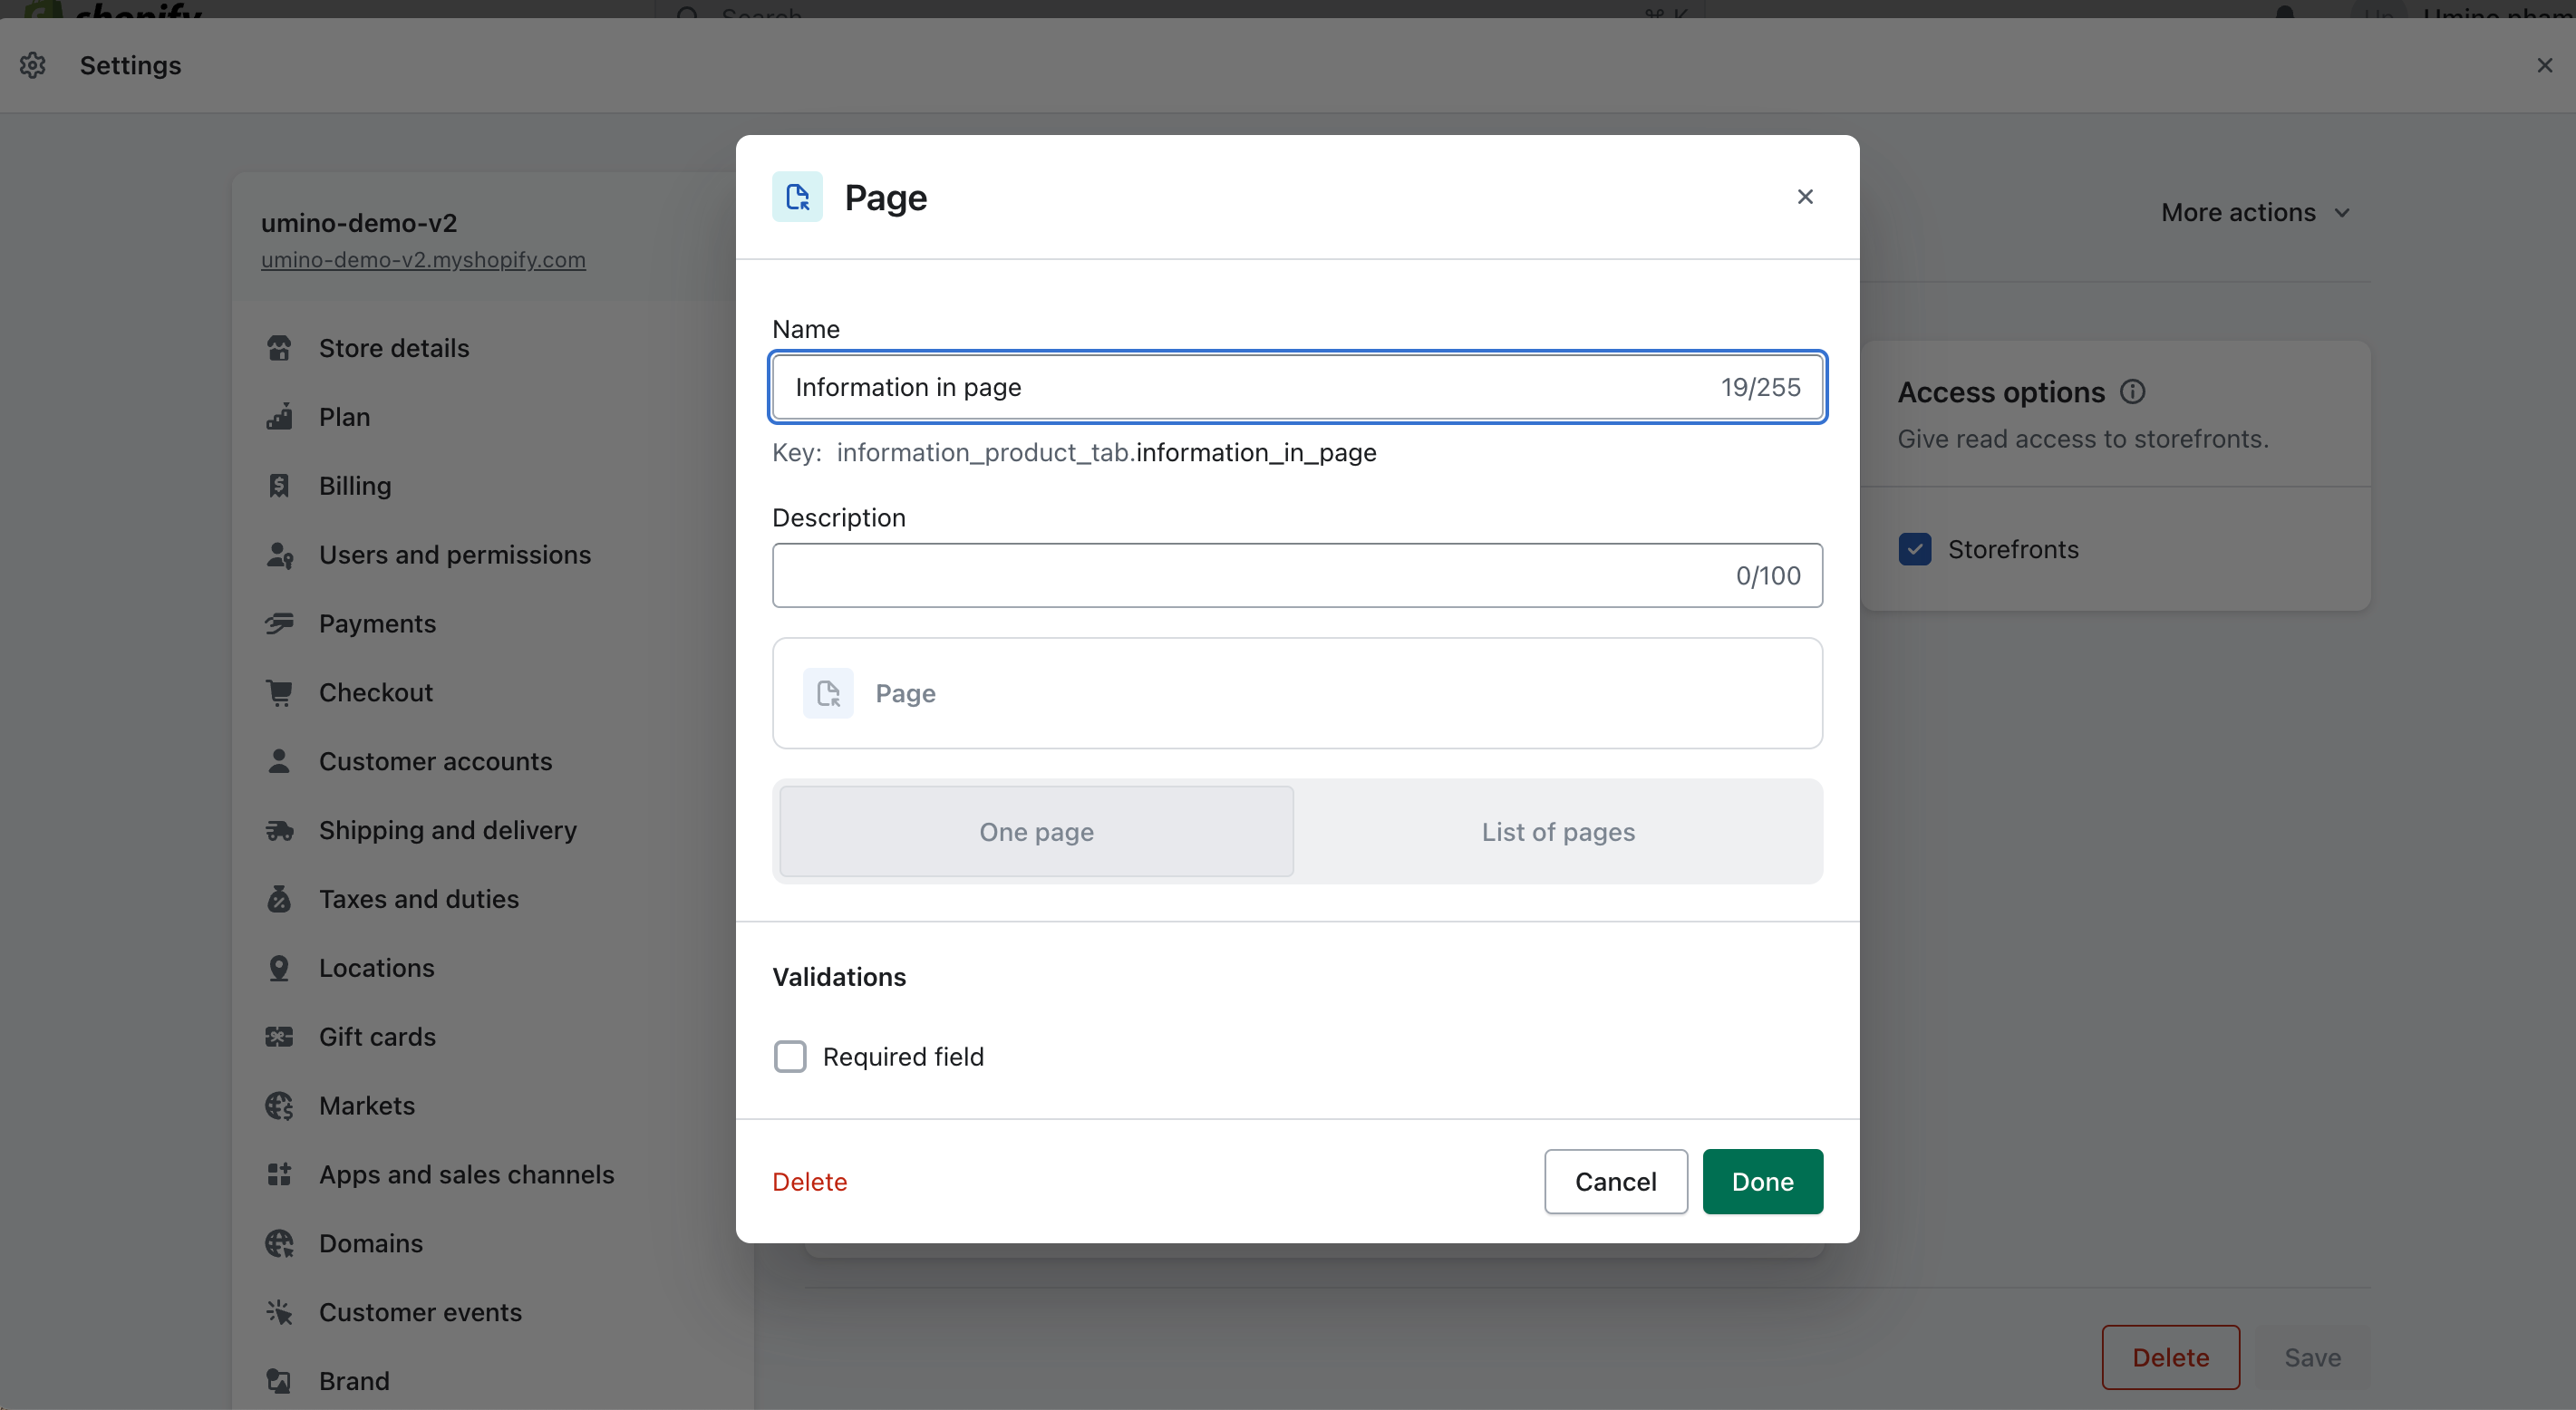This screenshot has height=1410, width=2576.
Task: Switch to List of pages option
Action: pos(1557,831)
